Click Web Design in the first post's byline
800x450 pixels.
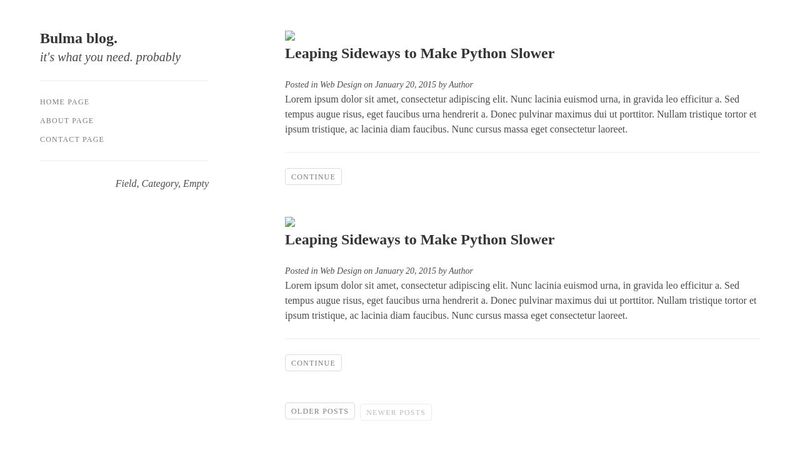[341, 85]
